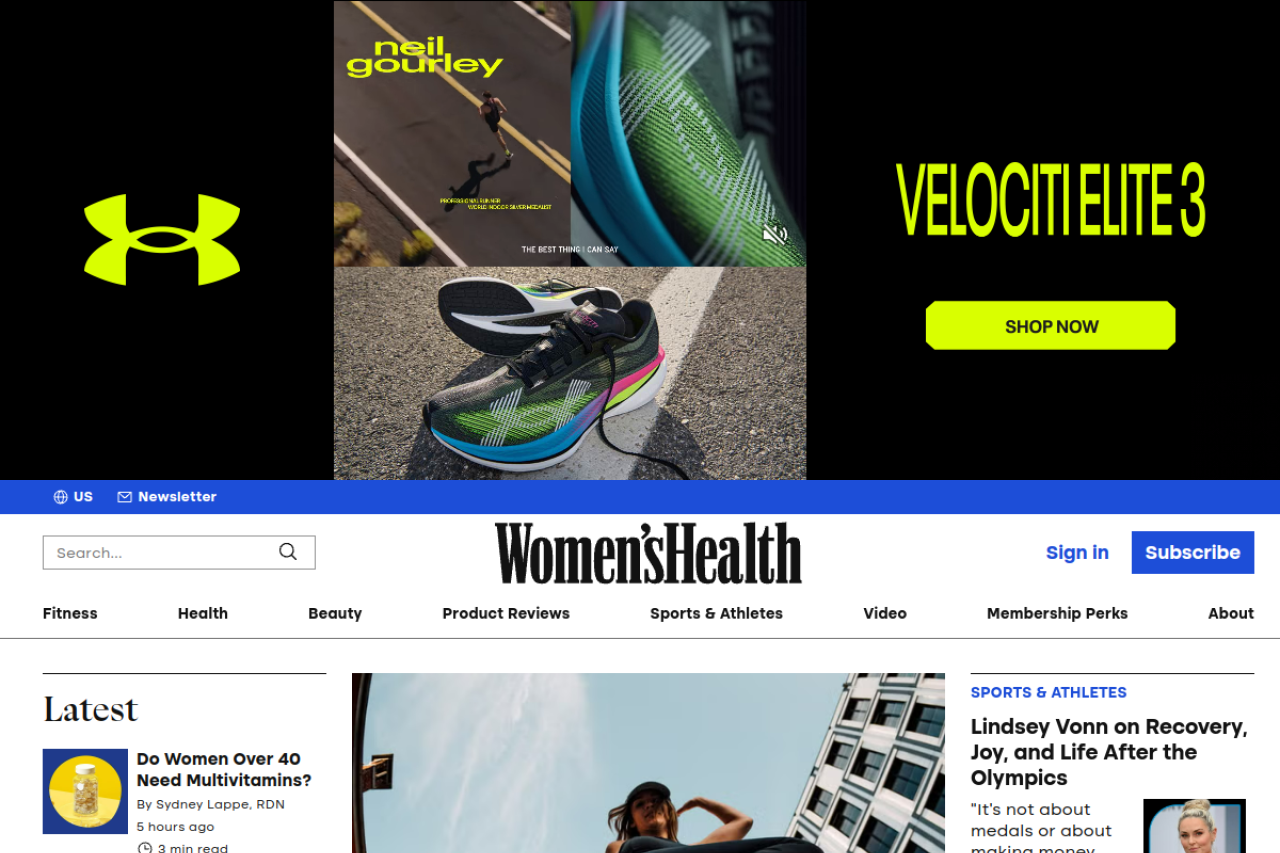The image size is (1280, 853).
Task: Click the Sign in link
Action: pos(1077,553)
